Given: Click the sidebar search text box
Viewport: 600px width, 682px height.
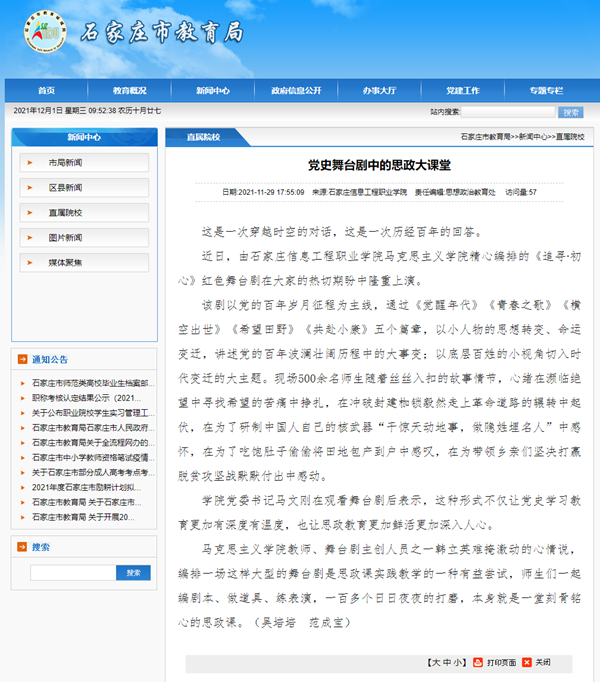Looking at the screenshot, I should (x=72, y=573).
